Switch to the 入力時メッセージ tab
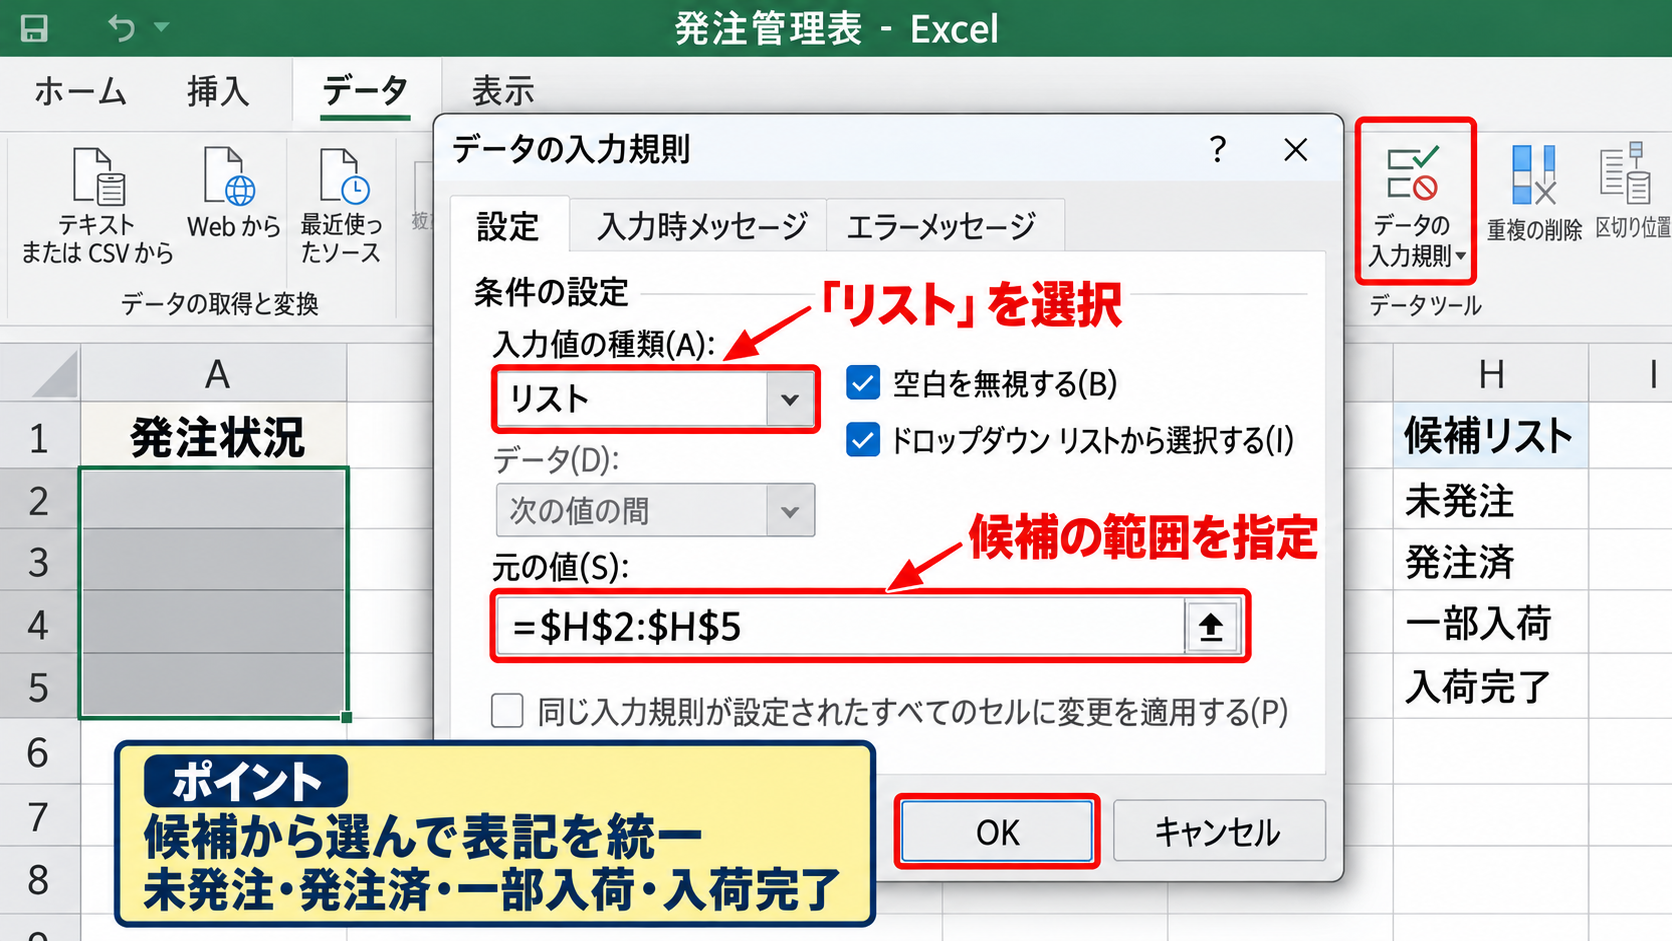This screenshot has height=941, width=1672. pyautogui.click(x=702, y=227)
